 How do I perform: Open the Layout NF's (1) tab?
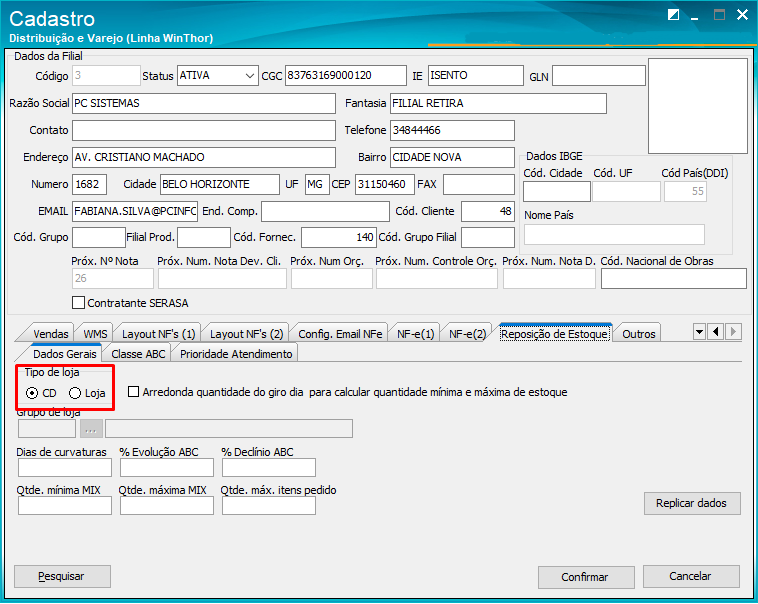click(159, 334)
